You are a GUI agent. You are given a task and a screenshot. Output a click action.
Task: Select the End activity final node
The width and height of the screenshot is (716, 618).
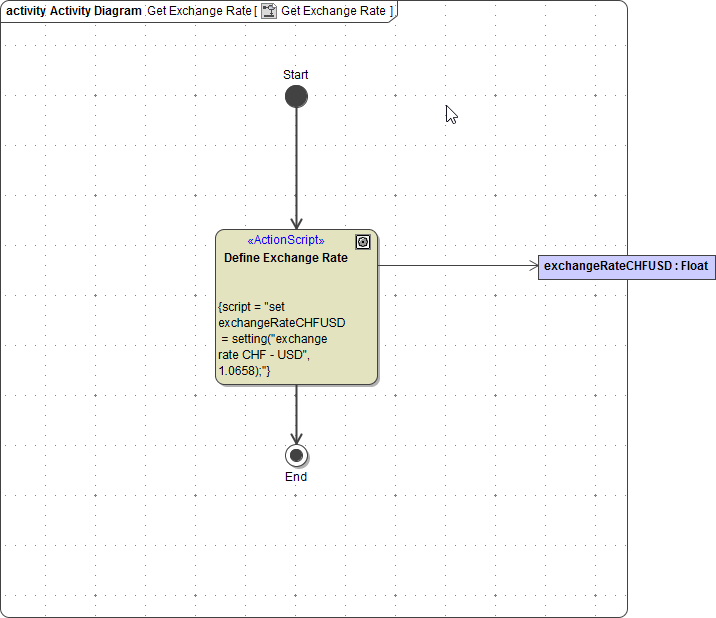[296, 456]
